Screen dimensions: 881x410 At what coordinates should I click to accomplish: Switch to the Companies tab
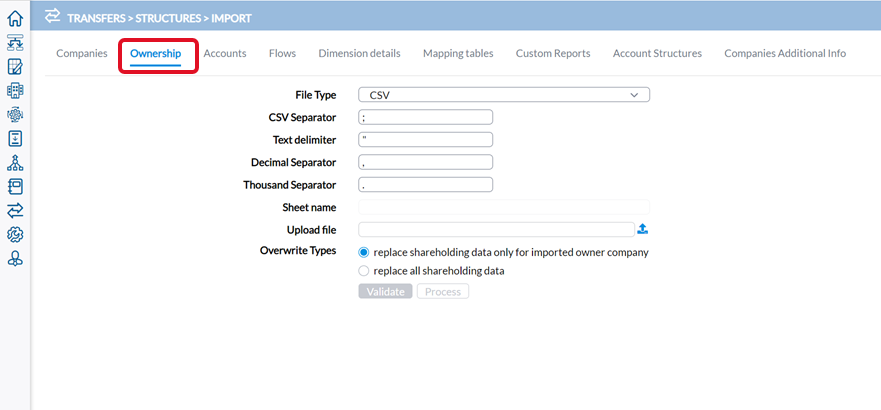pyautogui.click(x=82, y=53)
